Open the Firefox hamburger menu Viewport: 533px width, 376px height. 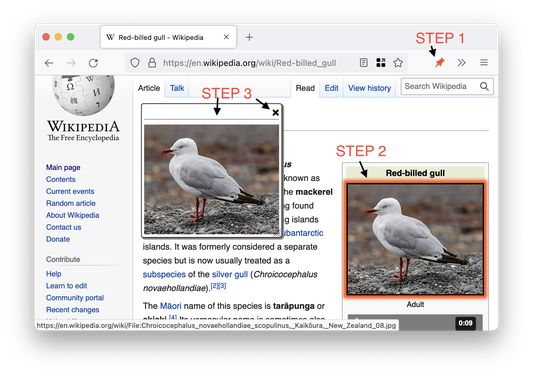484,63
